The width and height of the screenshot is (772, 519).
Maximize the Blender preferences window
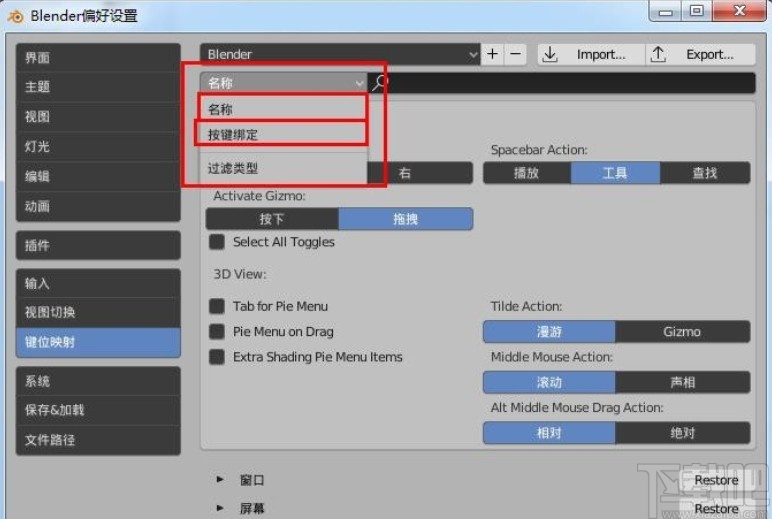coord(697,11)
